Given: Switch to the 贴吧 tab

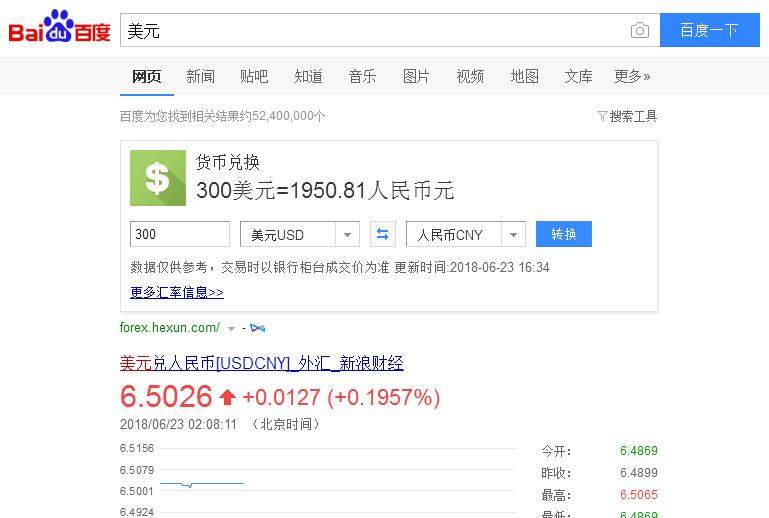Looking at the screenshot, I should 254,77.
